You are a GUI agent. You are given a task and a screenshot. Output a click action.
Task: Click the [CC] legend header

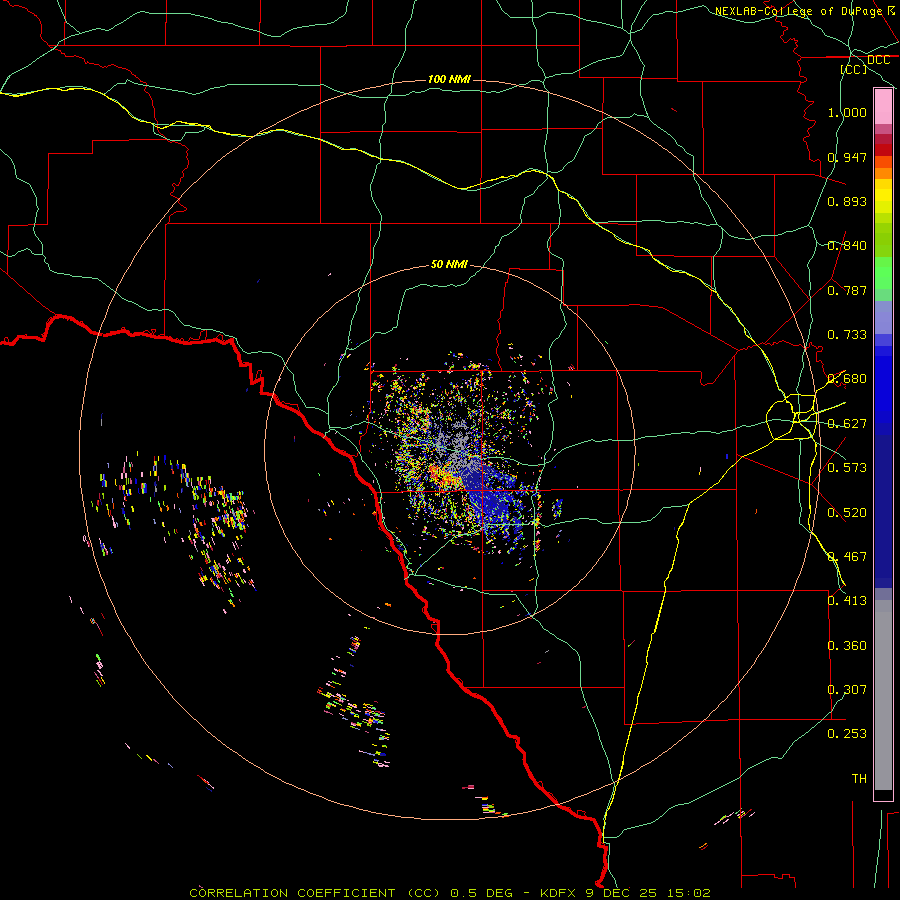(x=854, y=69)
